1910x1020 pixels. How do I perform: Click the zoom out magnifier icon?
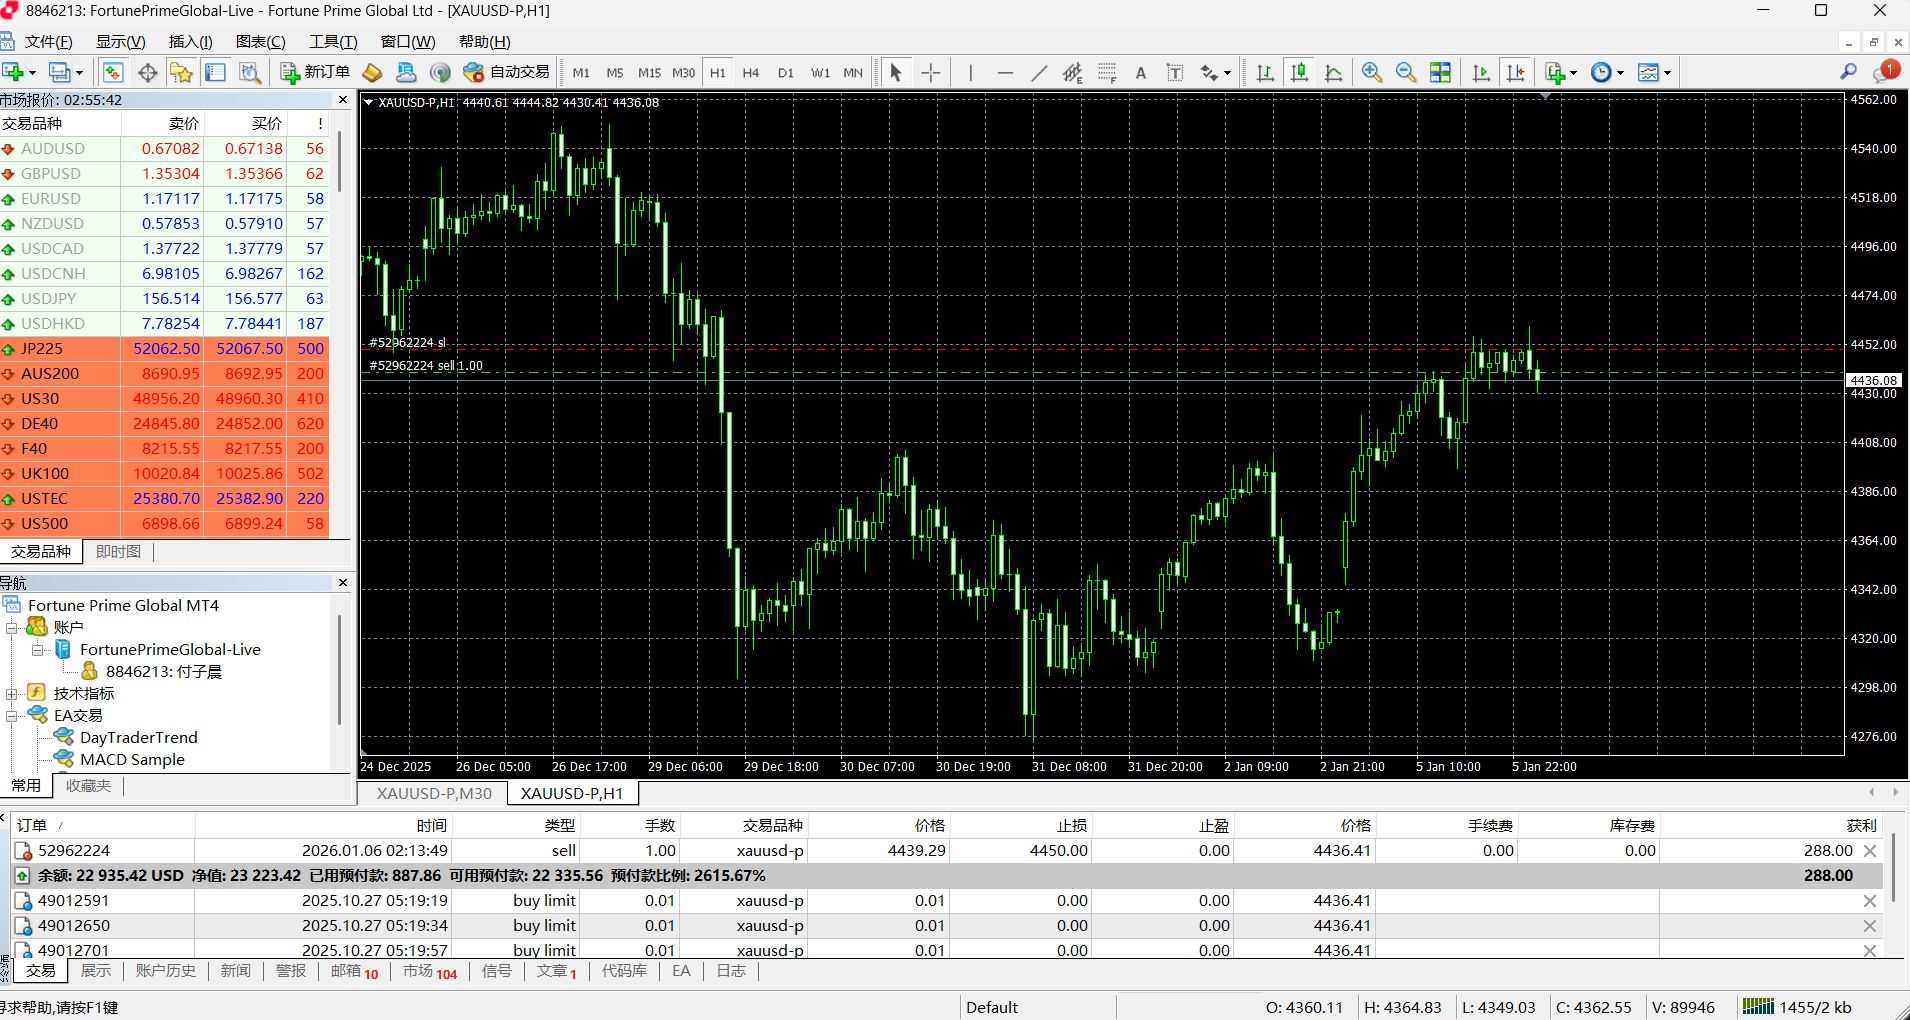point(1405,72)
